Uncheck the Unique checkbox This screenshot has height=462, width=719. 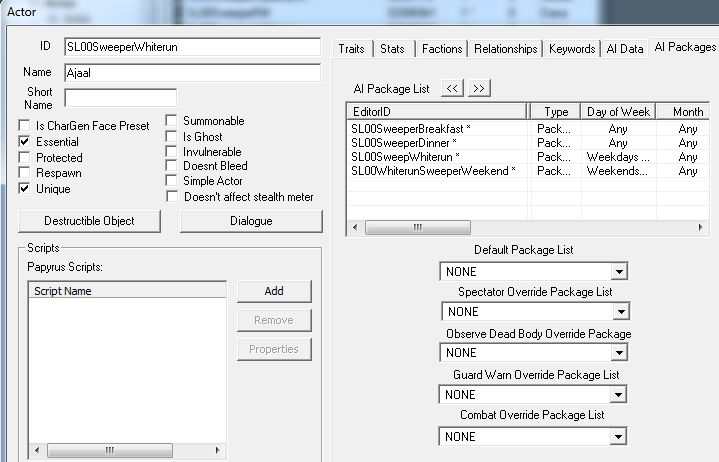24,188
